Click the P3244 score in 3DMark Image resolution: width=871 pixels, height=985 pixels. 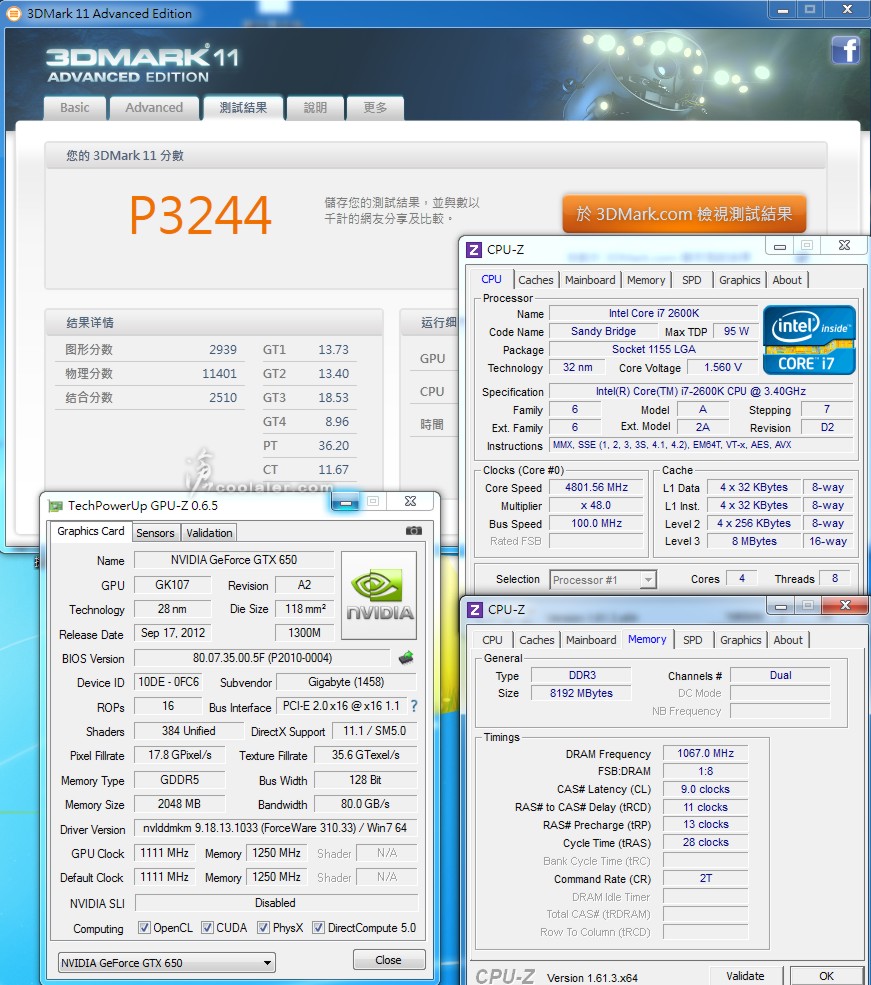point(200,215)
